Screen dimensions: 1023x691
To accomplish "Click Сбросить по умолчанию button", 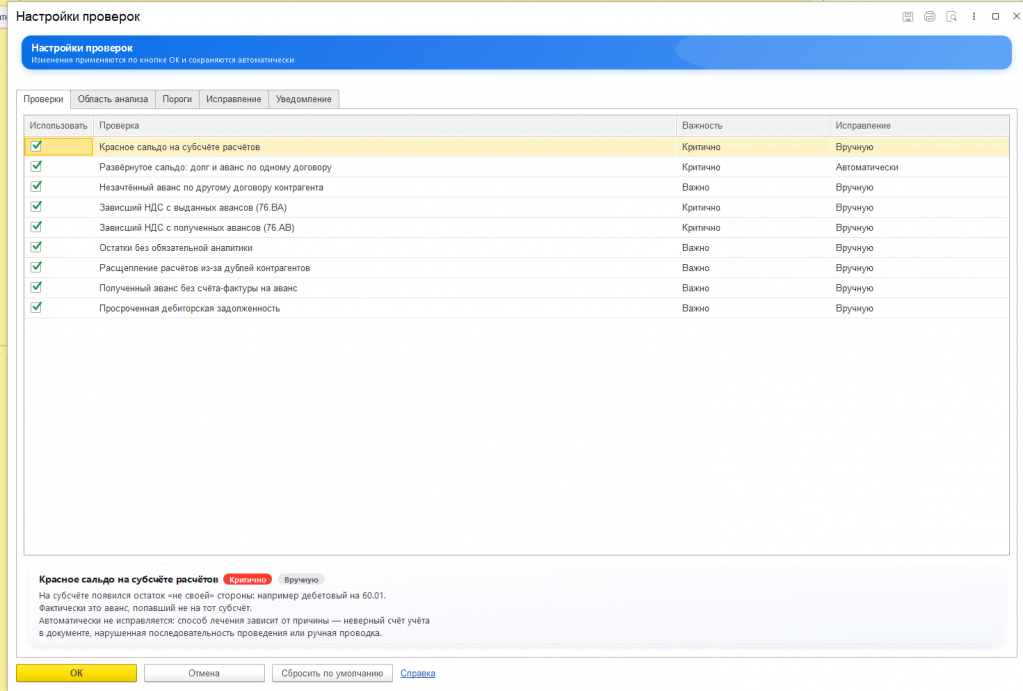I will [x=332, y=673].
